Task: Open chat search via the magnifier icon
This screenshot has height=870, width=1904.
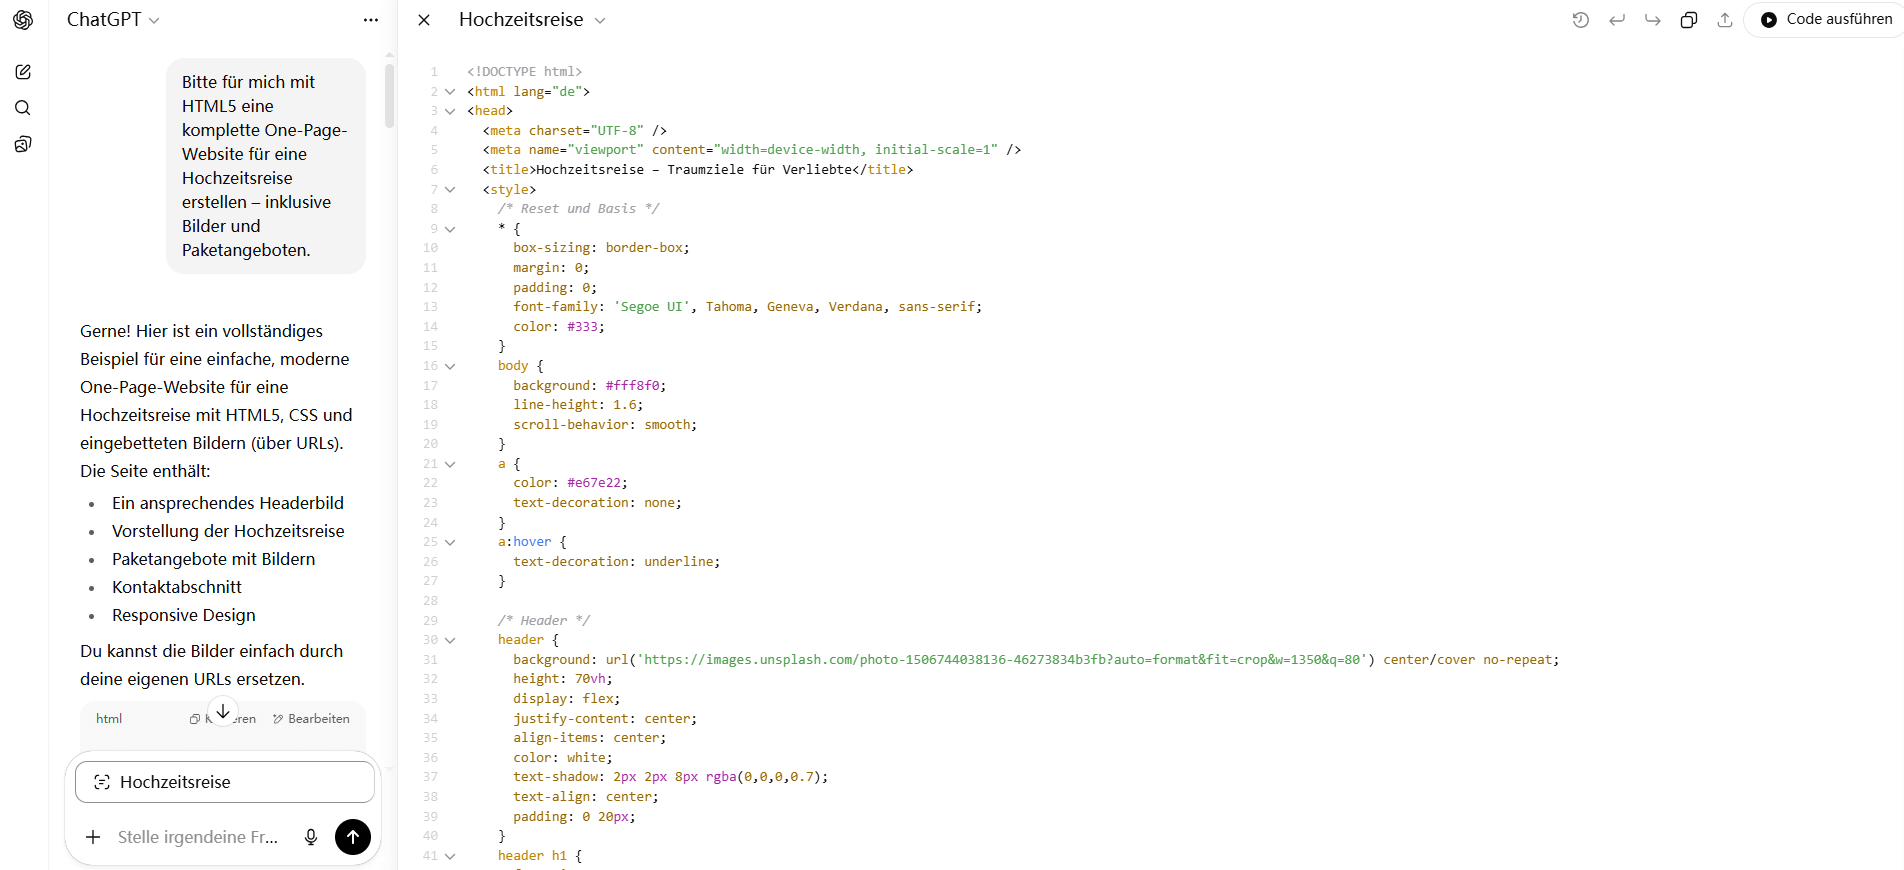Action: (x=23, y=108)
